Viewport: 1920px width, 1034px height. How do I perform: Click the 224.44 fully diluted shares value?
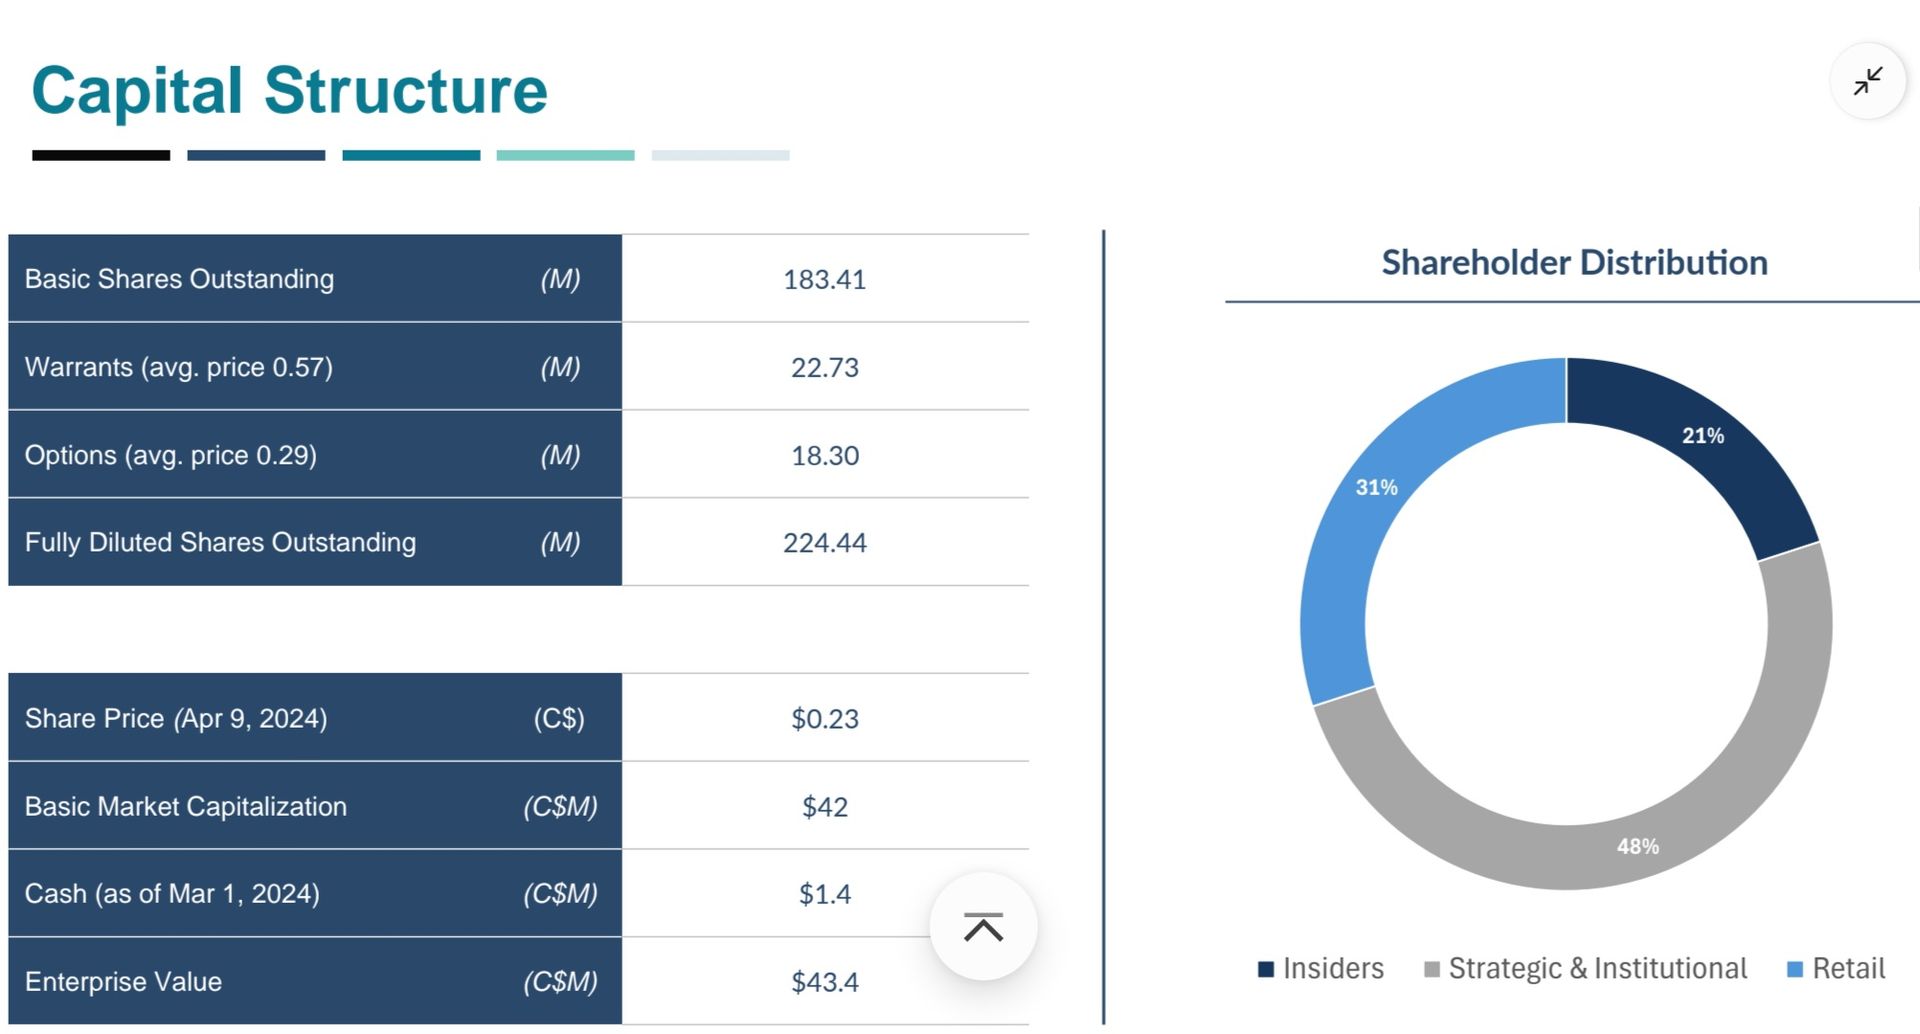click(824, 543)
